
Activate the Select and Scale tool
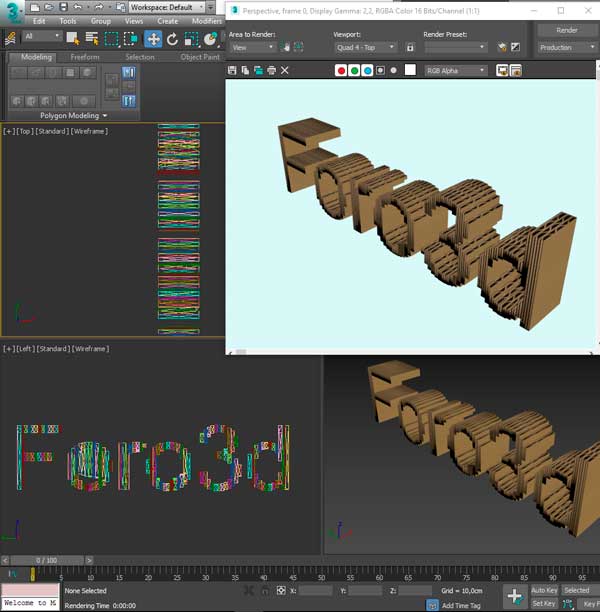191,39
